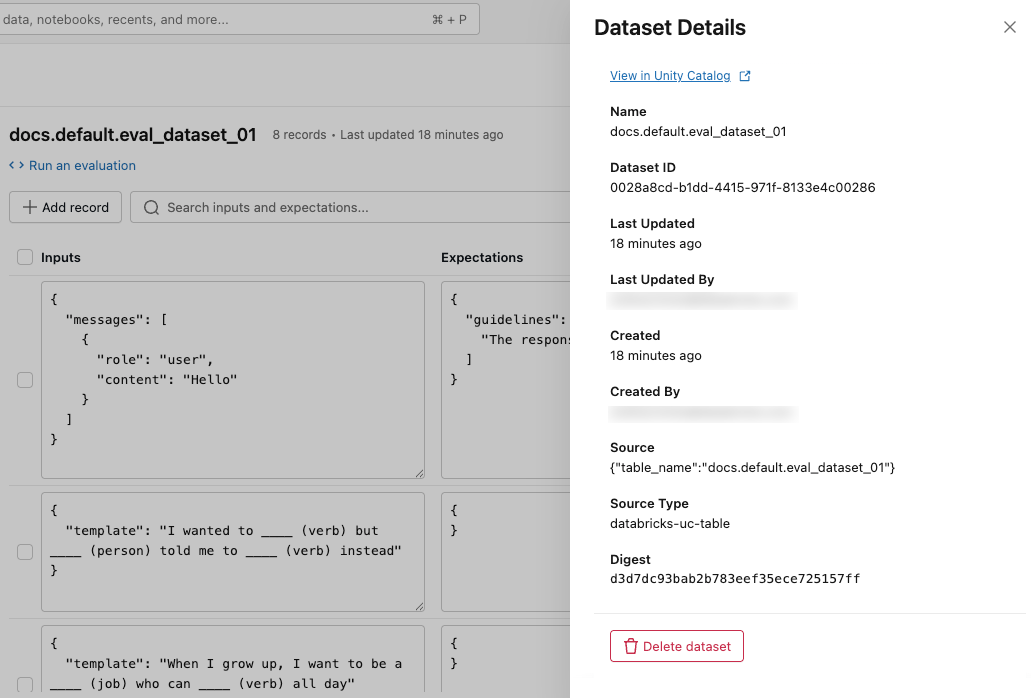The image size is (1031, 698).
Task: Click the trash icon in Delete dataset
Action: tap(630, 646)
